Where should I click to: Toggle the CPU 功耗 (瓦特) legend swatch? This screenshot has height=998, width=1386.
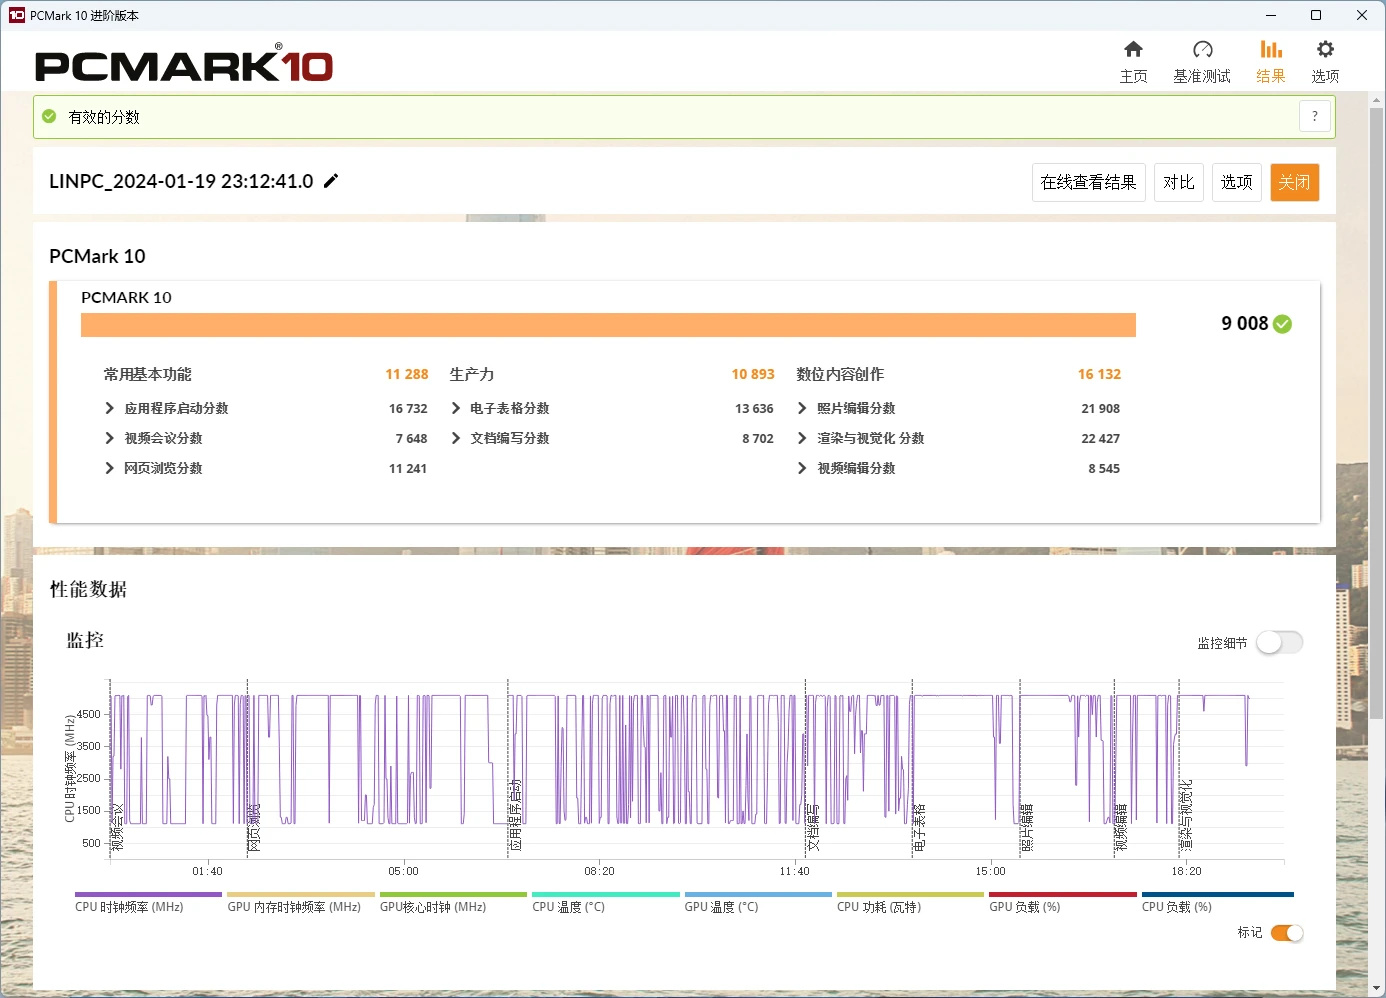click(x=910, y=895)
